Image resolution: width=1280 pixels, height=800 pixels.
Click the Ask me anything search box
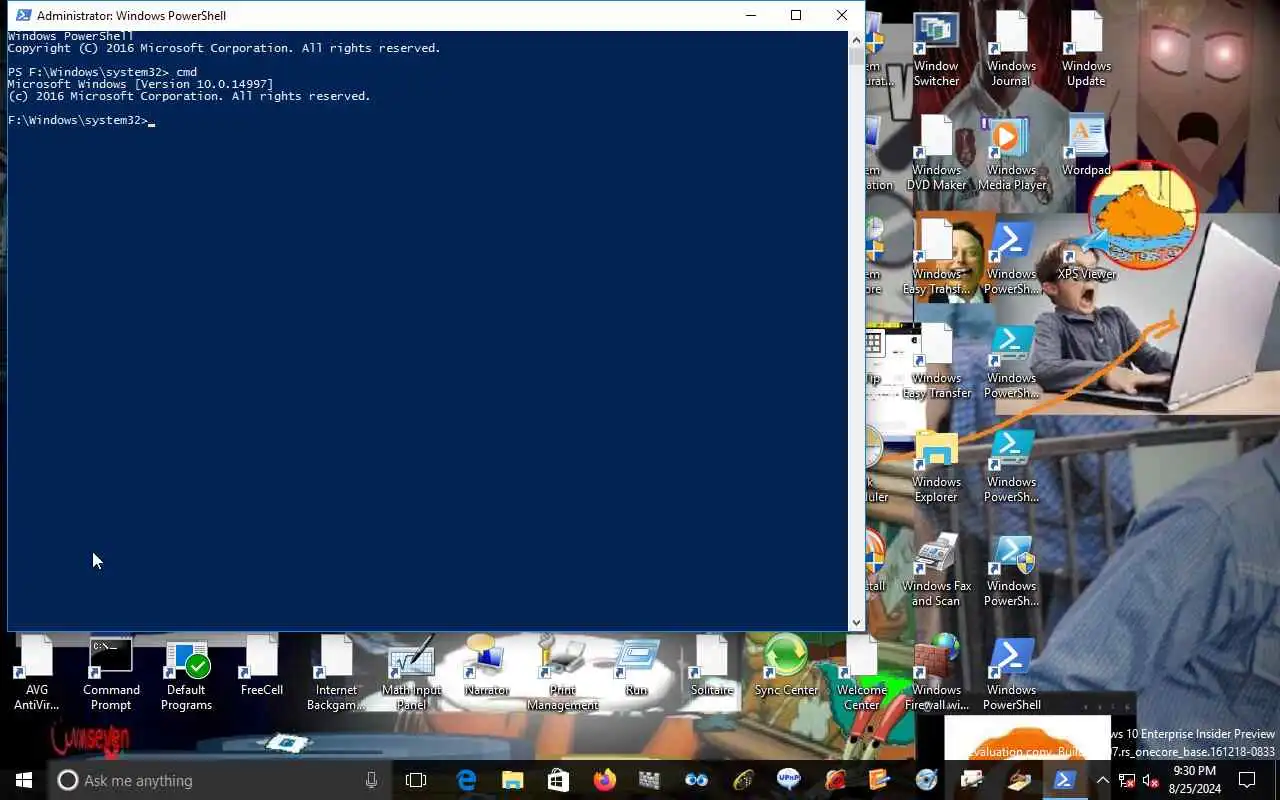(x=220, y=780)
